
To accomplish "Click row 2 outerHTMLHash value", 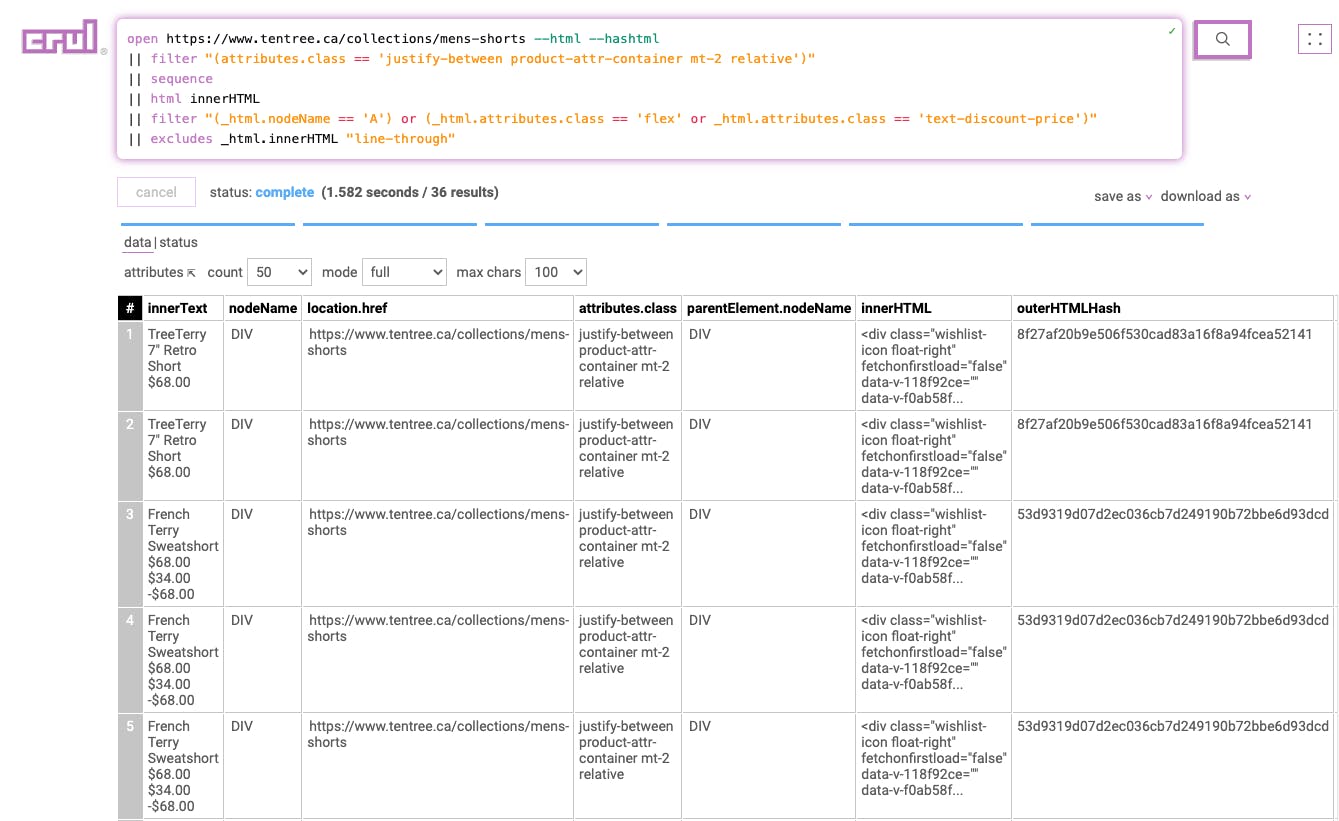I will pyautogui.click(x=1165, y=424).
